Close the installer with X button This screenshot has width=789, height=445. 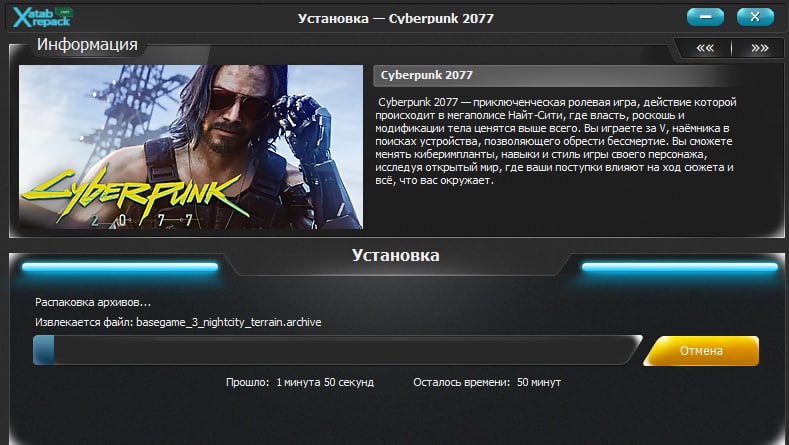tap(755, 17)
